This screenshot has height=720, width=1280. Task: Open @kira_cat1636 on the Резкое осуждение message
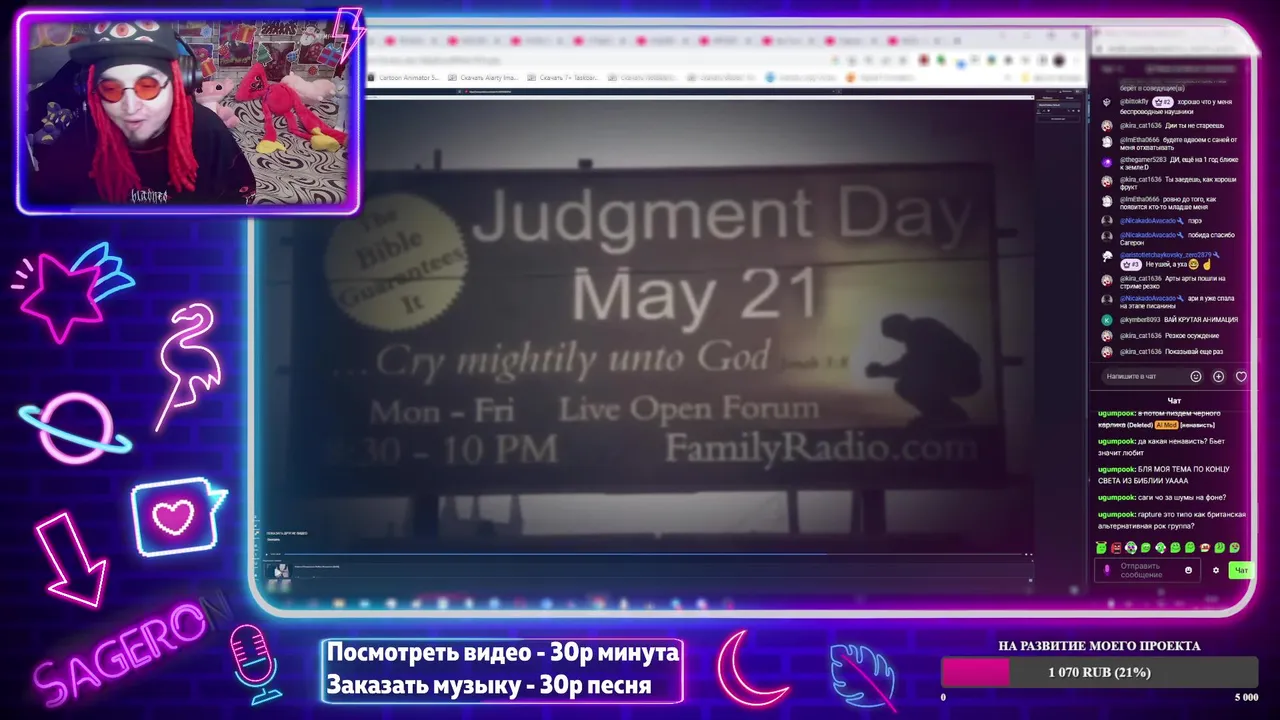[1141, 336]
